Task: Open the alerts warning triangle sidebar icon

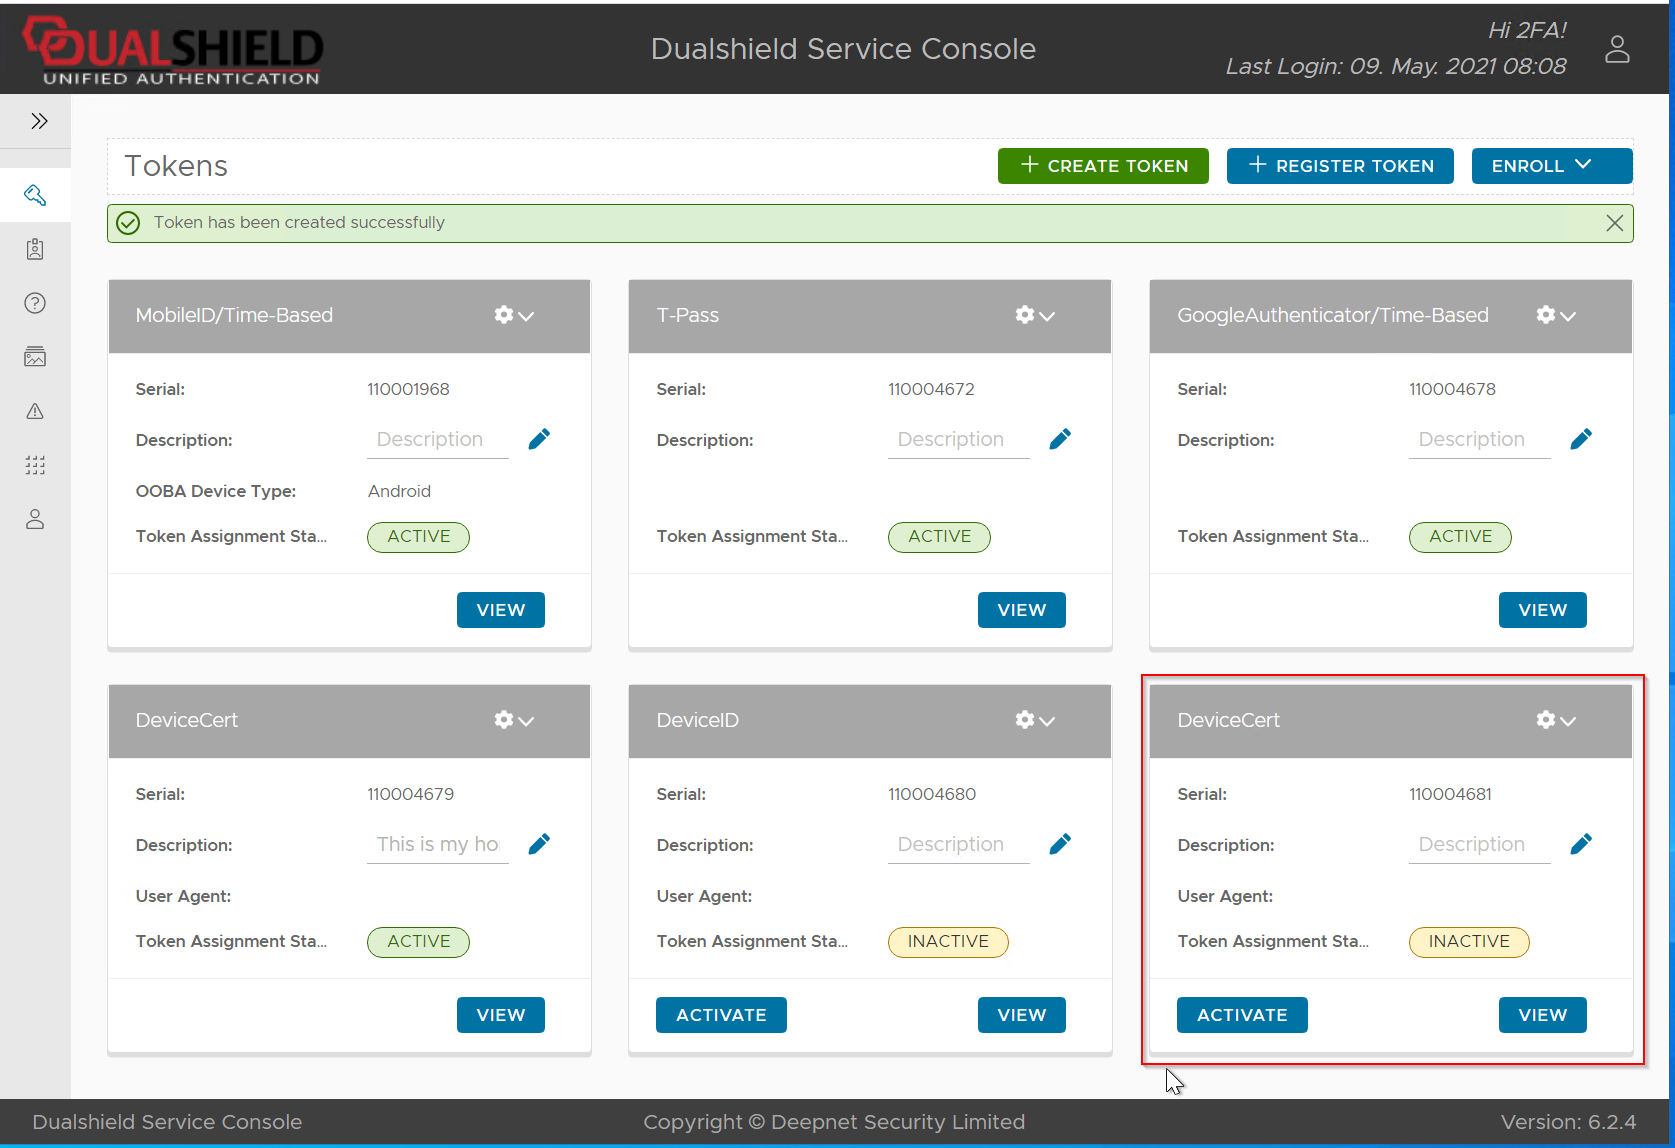Action: pos(35,411)
